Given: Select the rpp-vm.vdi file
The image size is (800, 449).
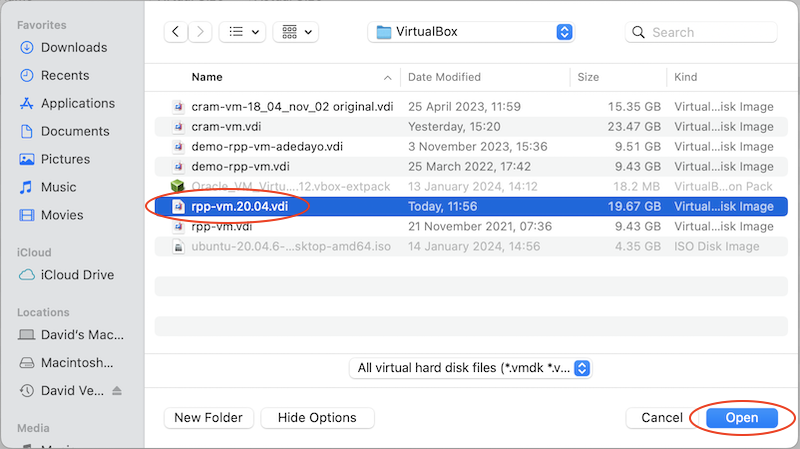Looking at the screenshot, I should pyautogui.click(x=471, y=226).
